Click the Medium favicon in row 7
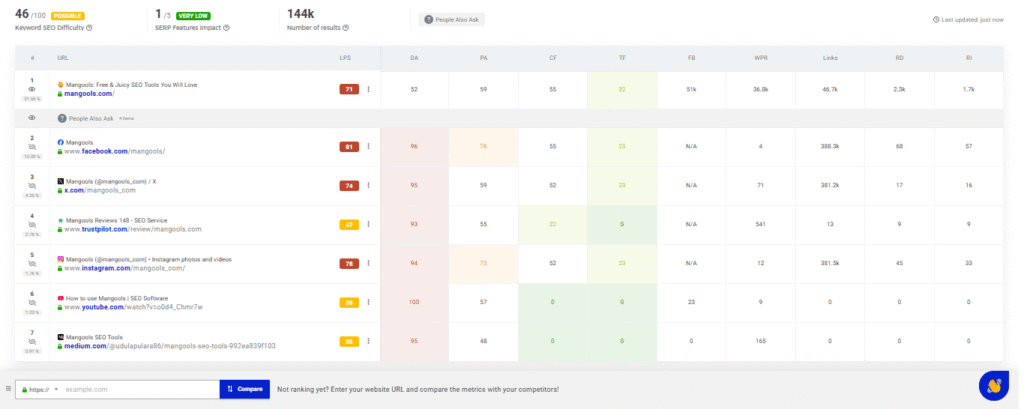This screenshot has width=1024, height=409. (x=60, y=337)
